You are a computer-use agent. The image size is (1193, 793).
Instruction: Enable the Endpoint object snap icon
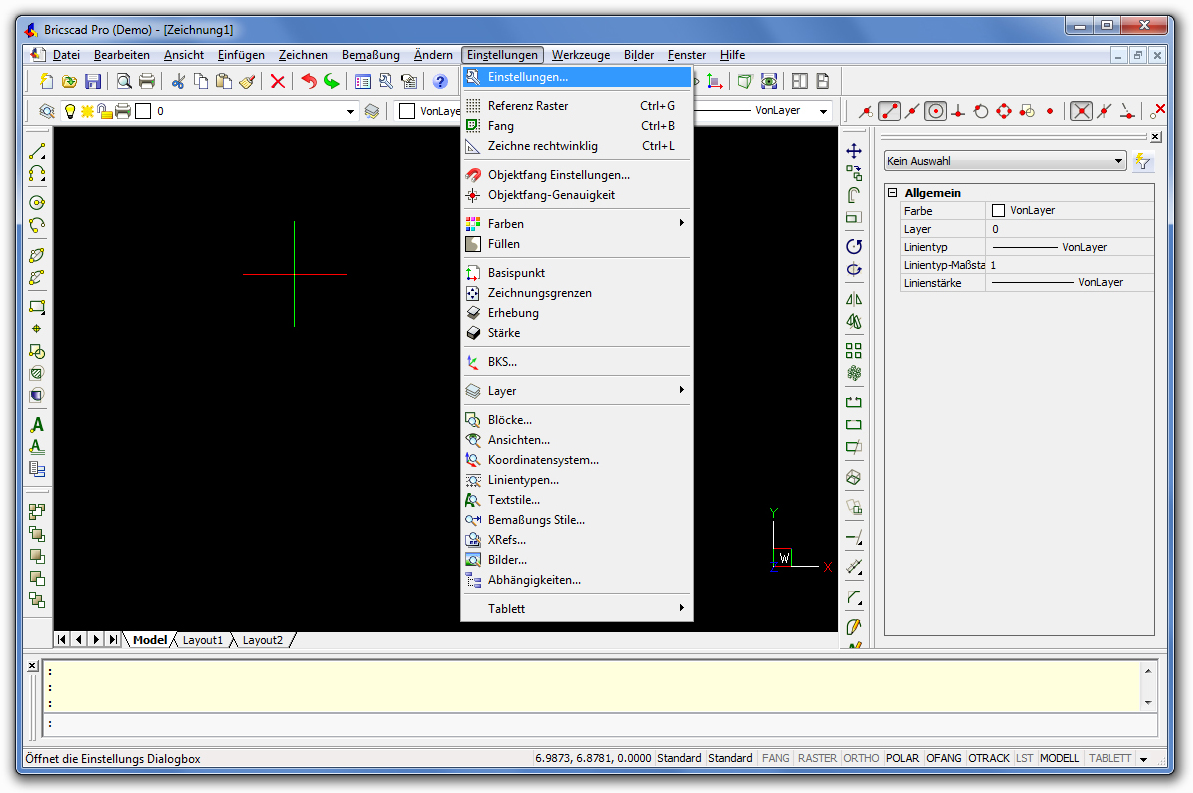(x=889, y=111)
